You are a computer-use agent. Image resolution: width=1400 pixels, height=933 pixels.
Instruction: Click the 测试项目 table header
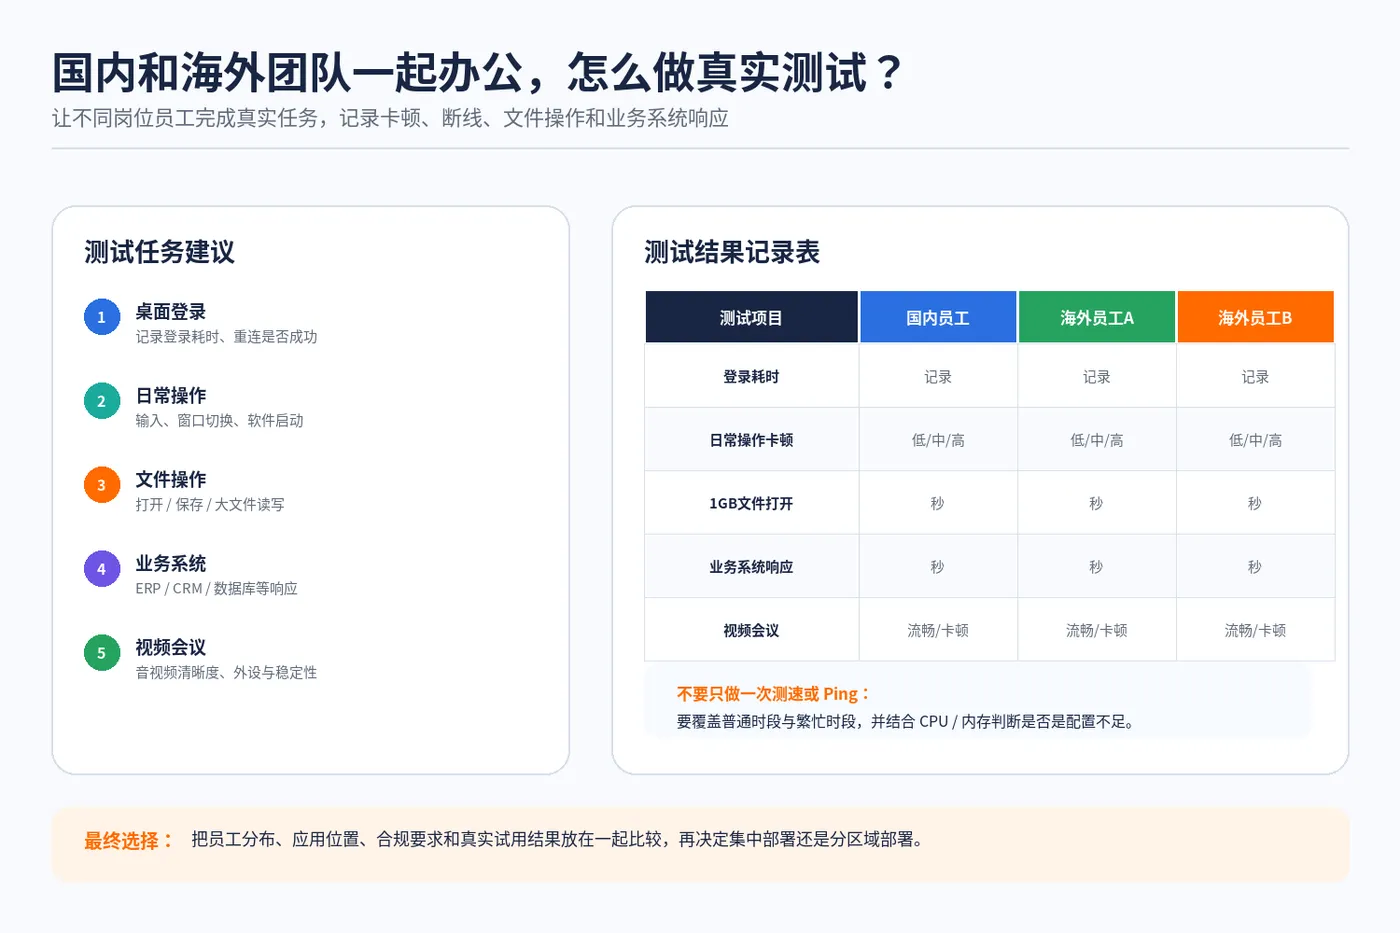[751, 317]
